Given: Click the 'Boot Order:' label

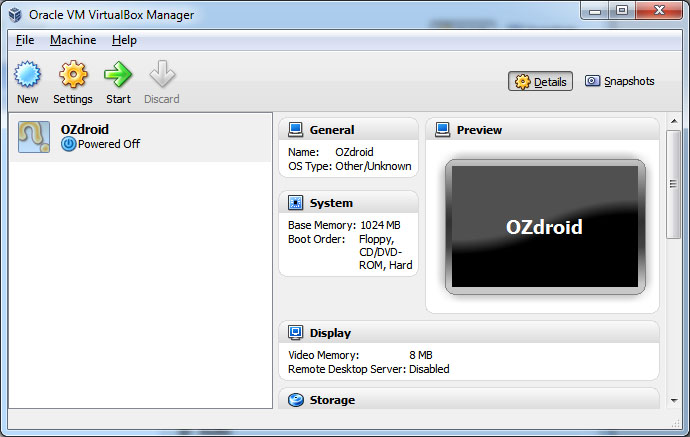Looking at the screenshot, I should (316, 239).
